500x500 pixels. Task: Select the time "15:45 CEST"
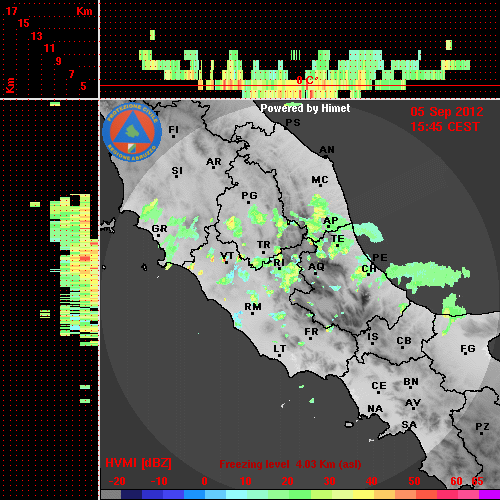[x=445, y=127]
